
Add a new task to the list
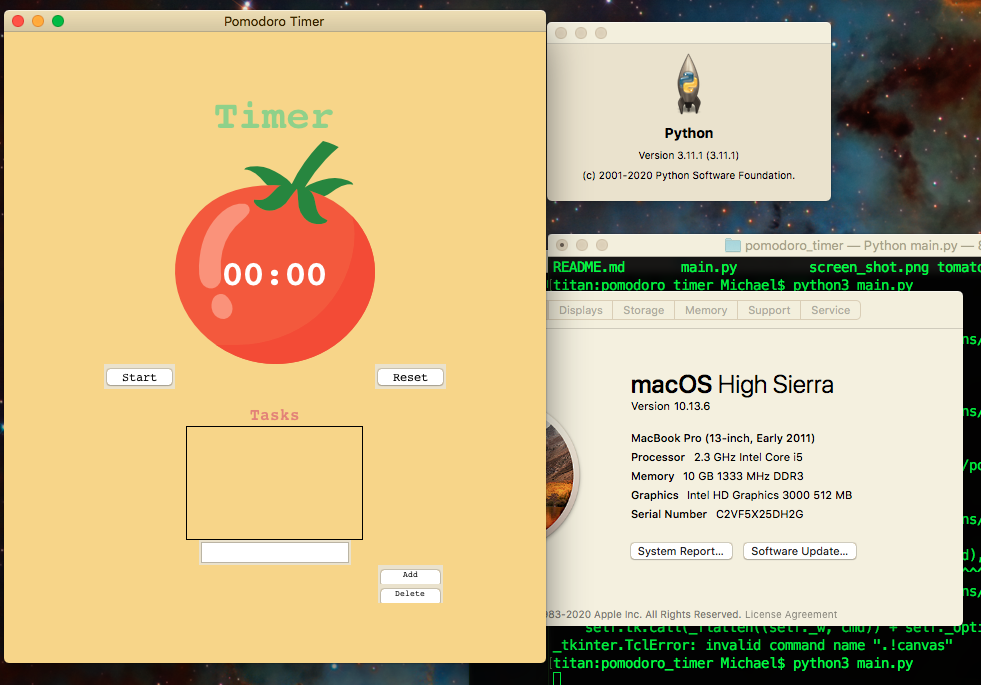[410, 575]
